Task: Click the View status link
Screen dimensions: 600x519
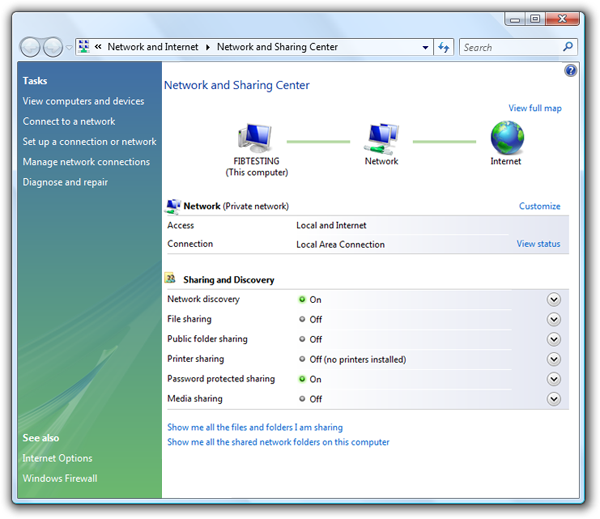Action: pos(538,244)
